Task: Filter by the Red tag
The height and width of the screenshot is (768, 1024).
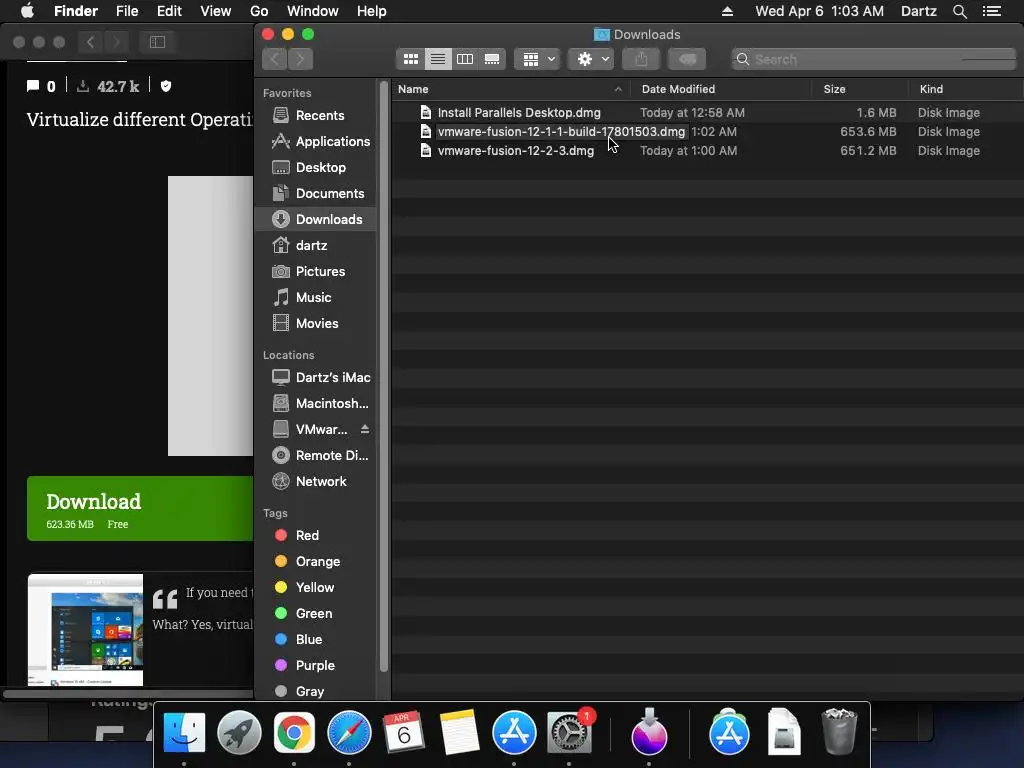Action: click(x=315, y=536)
